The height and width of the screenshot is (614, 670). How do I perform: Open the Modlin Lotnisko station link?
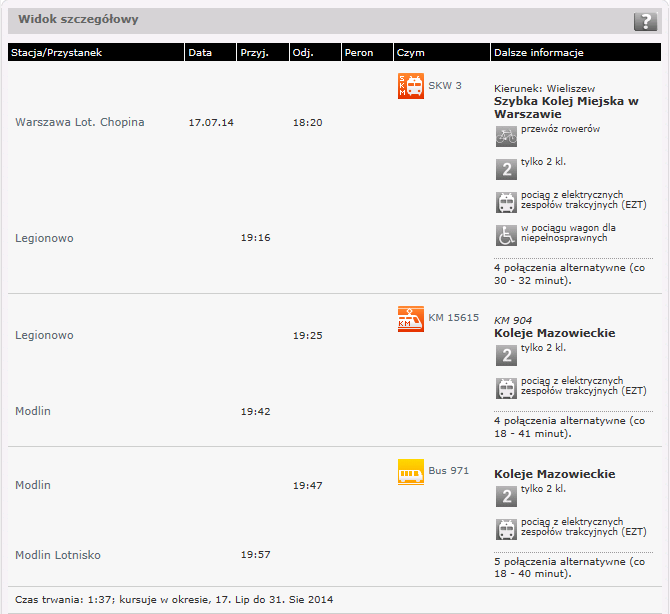(x=58, y=555)
